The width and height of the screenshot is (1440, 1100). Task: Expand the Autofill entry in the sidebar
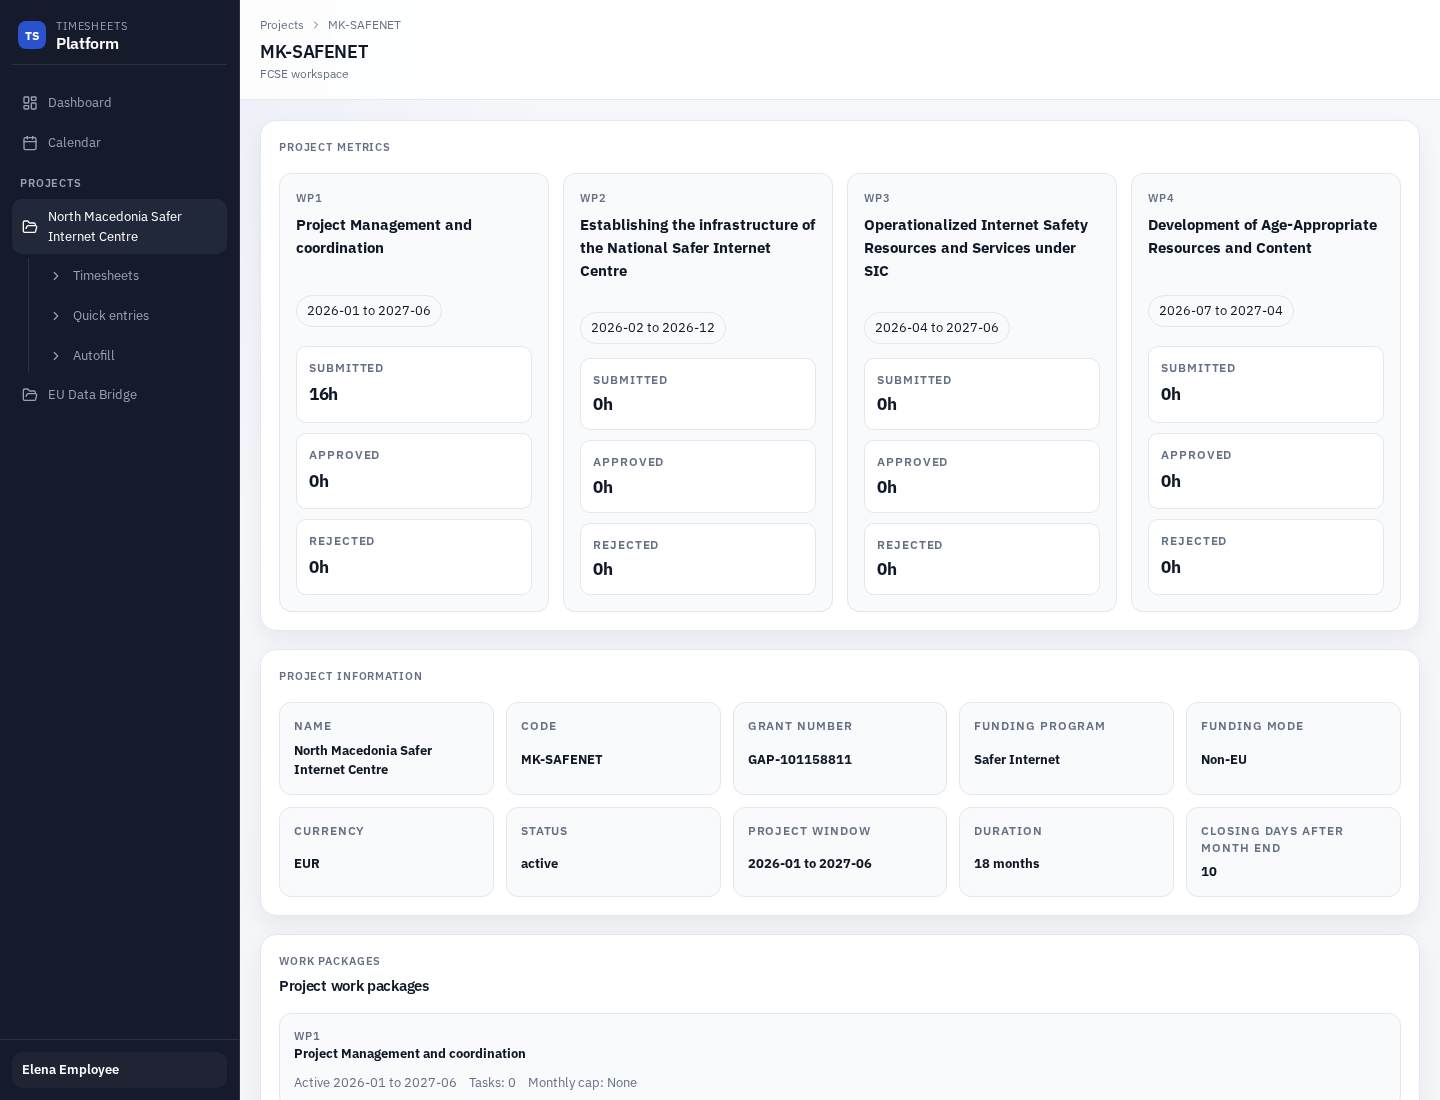94,356
